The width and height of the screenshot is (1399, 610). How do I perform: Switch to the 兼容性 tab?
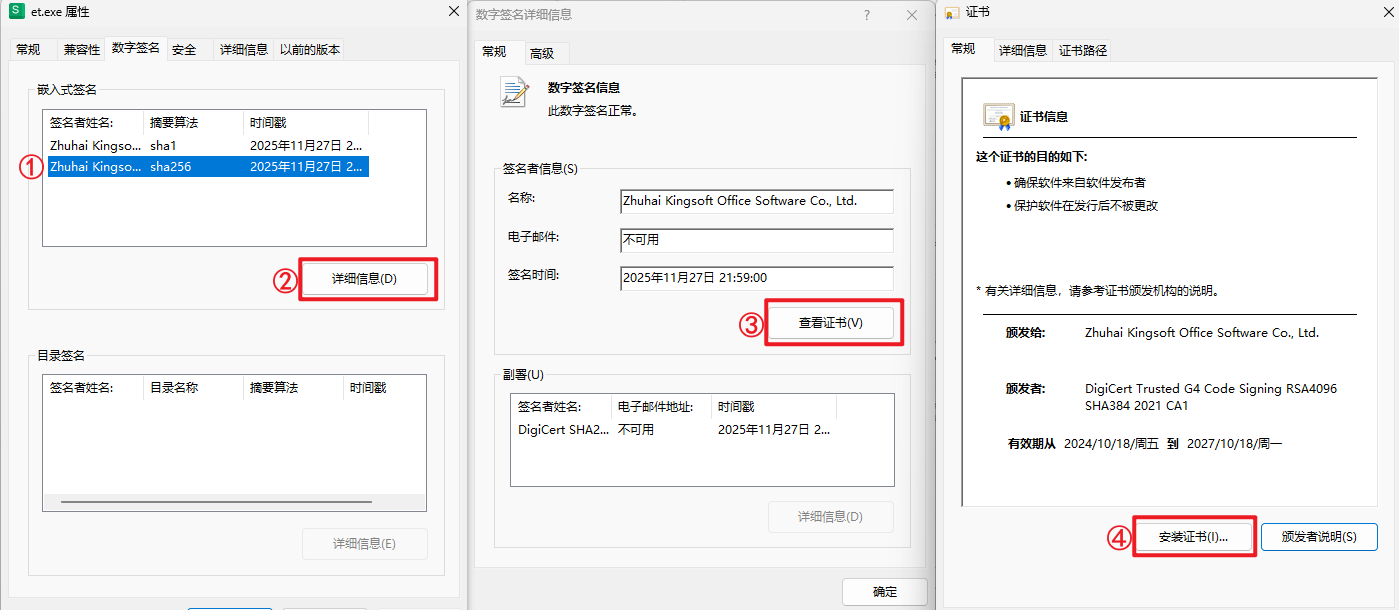point(81,50)
